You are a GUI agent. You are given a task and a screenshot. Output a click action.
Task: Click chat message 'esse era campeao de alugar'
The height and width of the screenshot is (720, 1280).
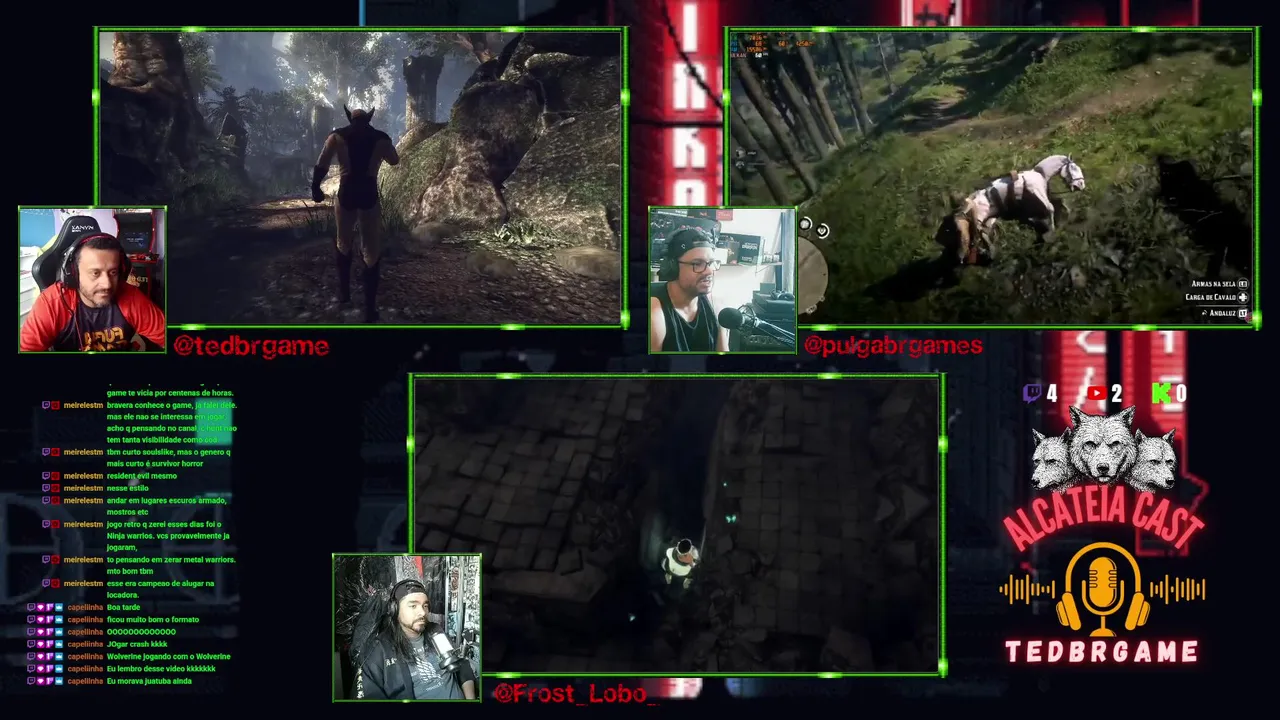point(160,589)
